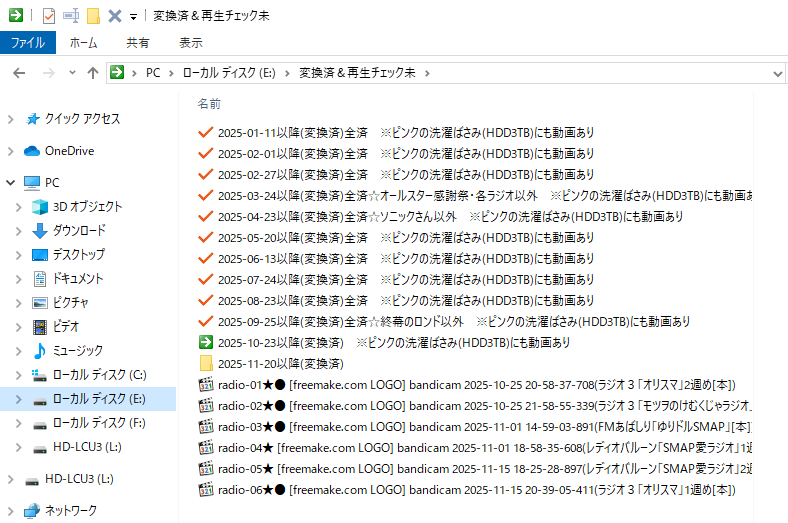788x523 pixels.
Task: Click PC in the address bar breadcrumb
Action: pyautogui.click(x=153, y=73)
